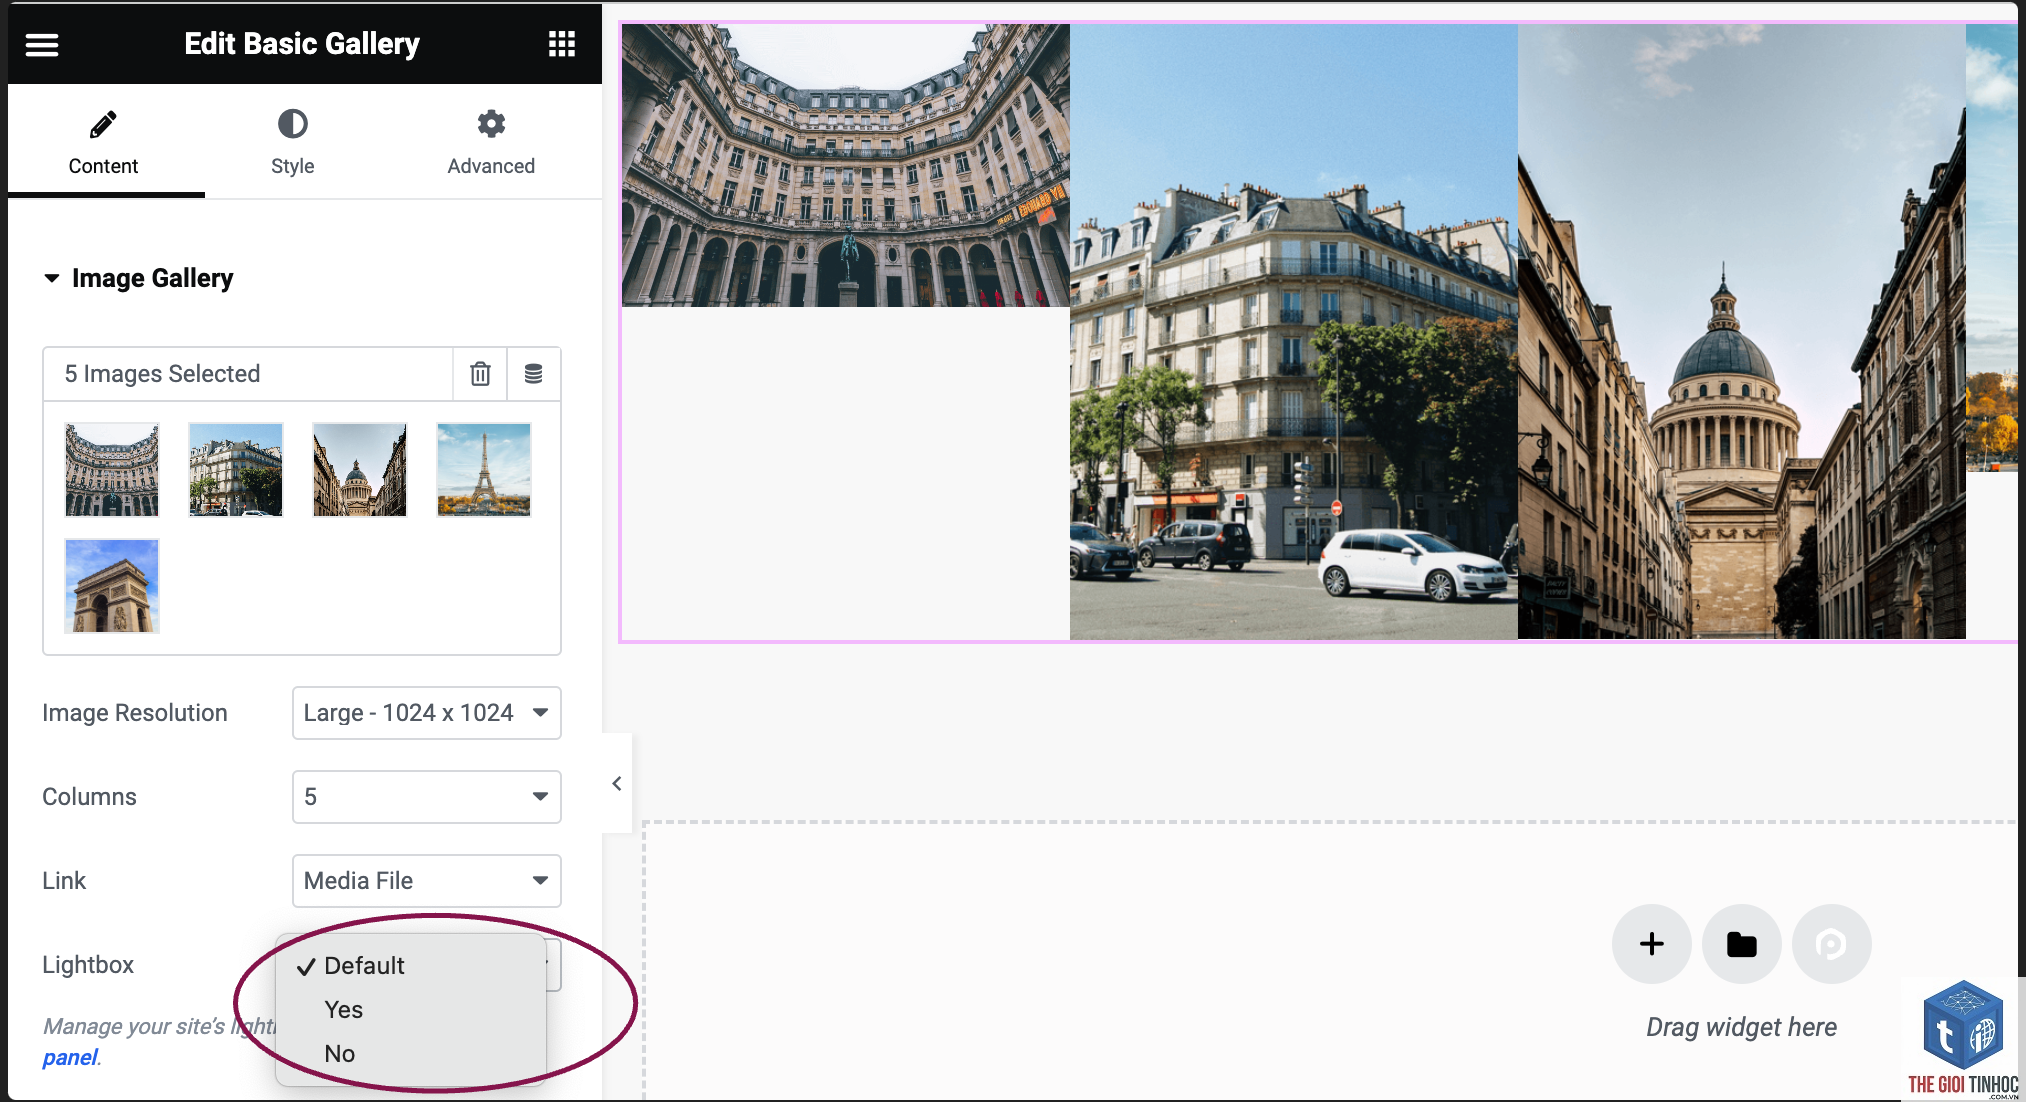Click the Image Resolution label
Viewport: 2026px width, 1102px height.
(135, 713)
